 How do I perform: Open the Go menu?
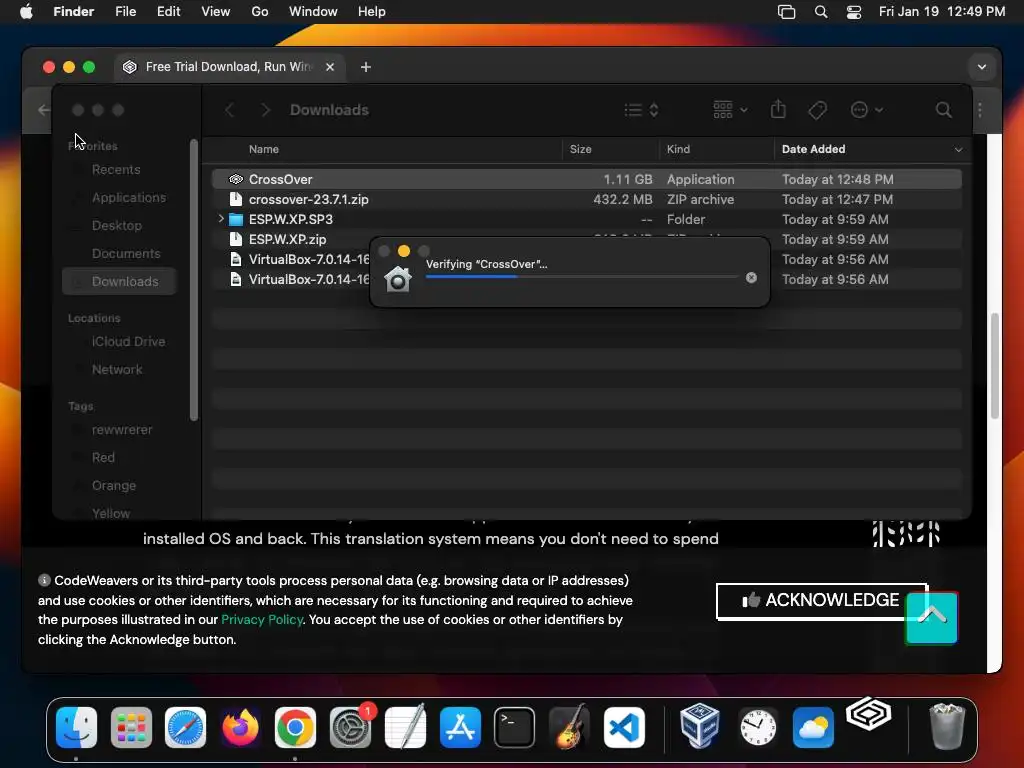pyautogui.click(x=260, y=12)
